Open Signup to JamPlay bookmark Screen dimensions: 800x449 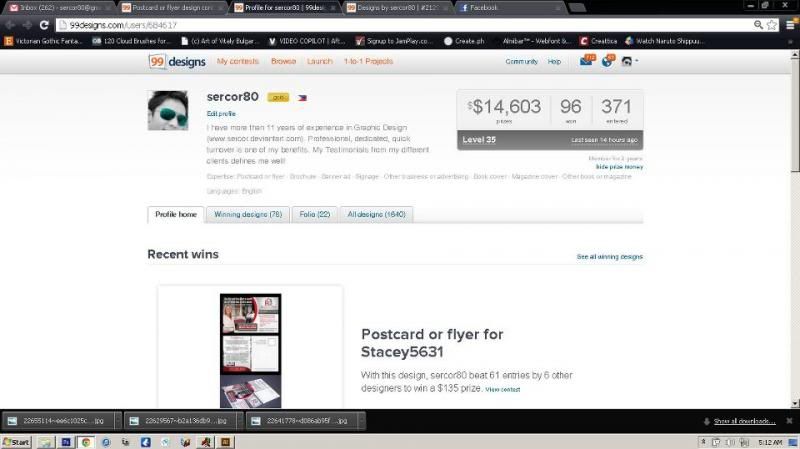(394, 41)
